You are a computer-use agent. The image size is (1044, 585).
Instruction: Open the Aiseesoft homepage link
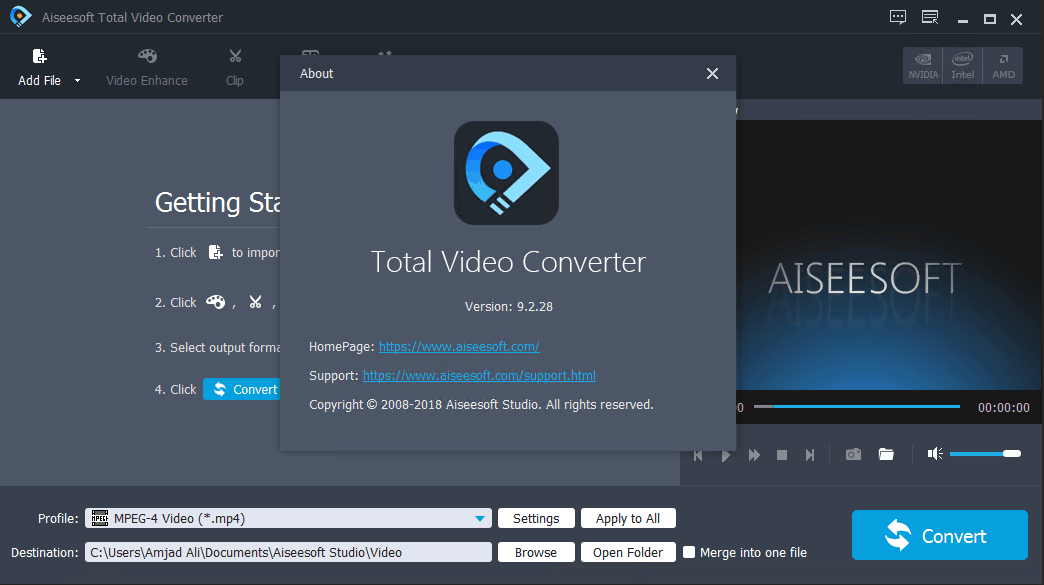tap(458, 347)
